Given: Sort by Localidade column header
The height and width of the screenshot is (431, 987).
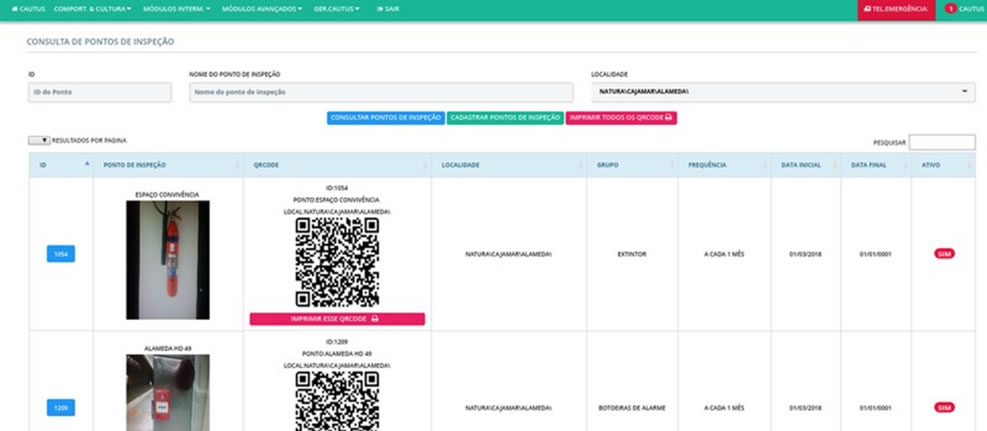Looking at the screenshot, I should (509, 165).
